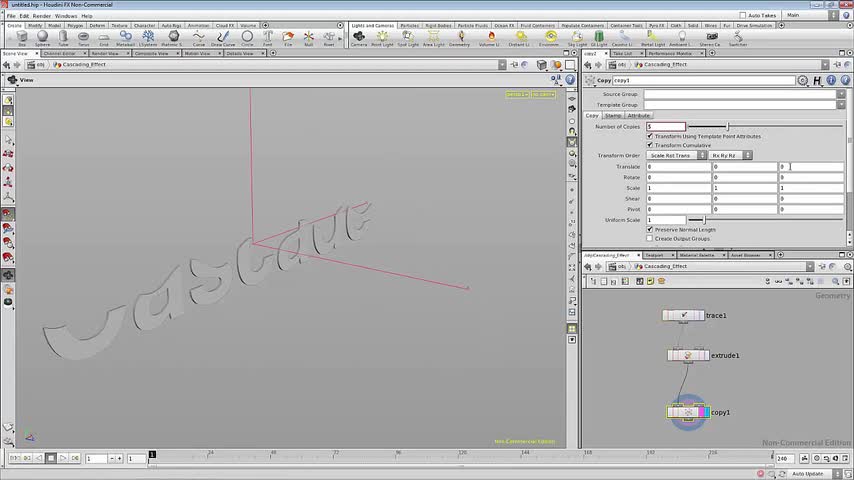Image resolution: width=854 pixels, height=480 pixels.
Task: Create a Box from the shelf
Action: 22,38
